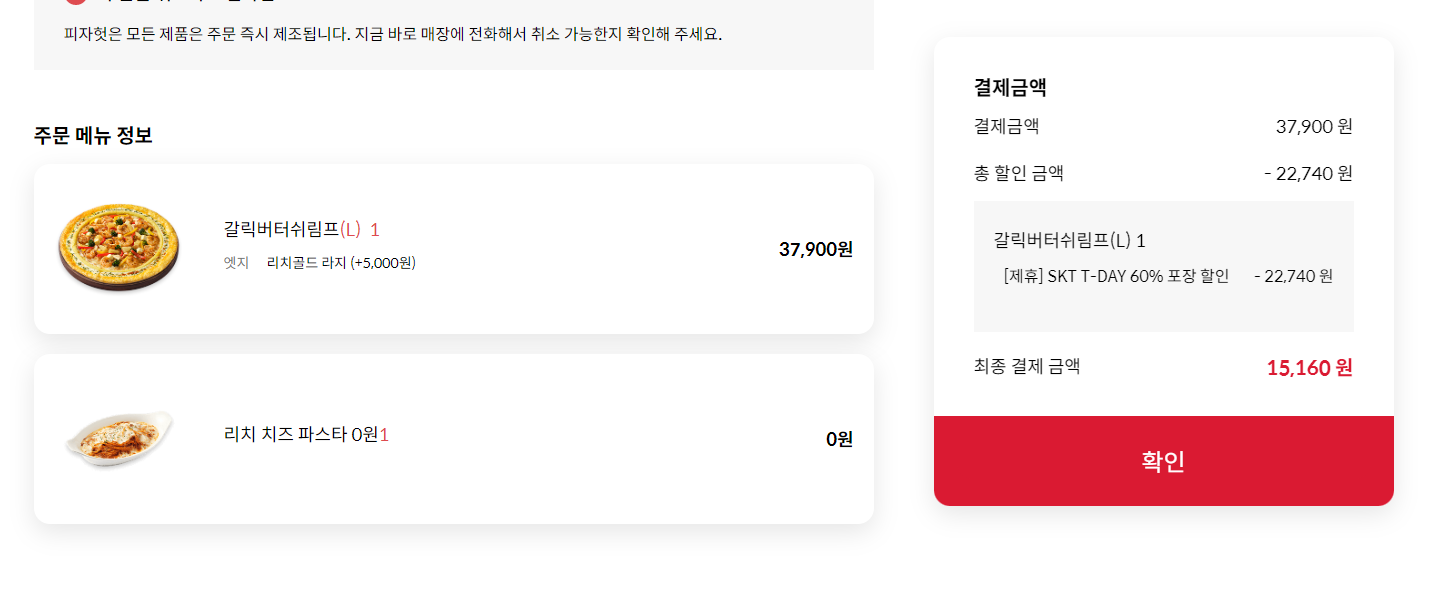Click the 최종 결제 금액 label
Image resolution: width=1431 pixels, height=596 pixels.
click(1026, 367)
